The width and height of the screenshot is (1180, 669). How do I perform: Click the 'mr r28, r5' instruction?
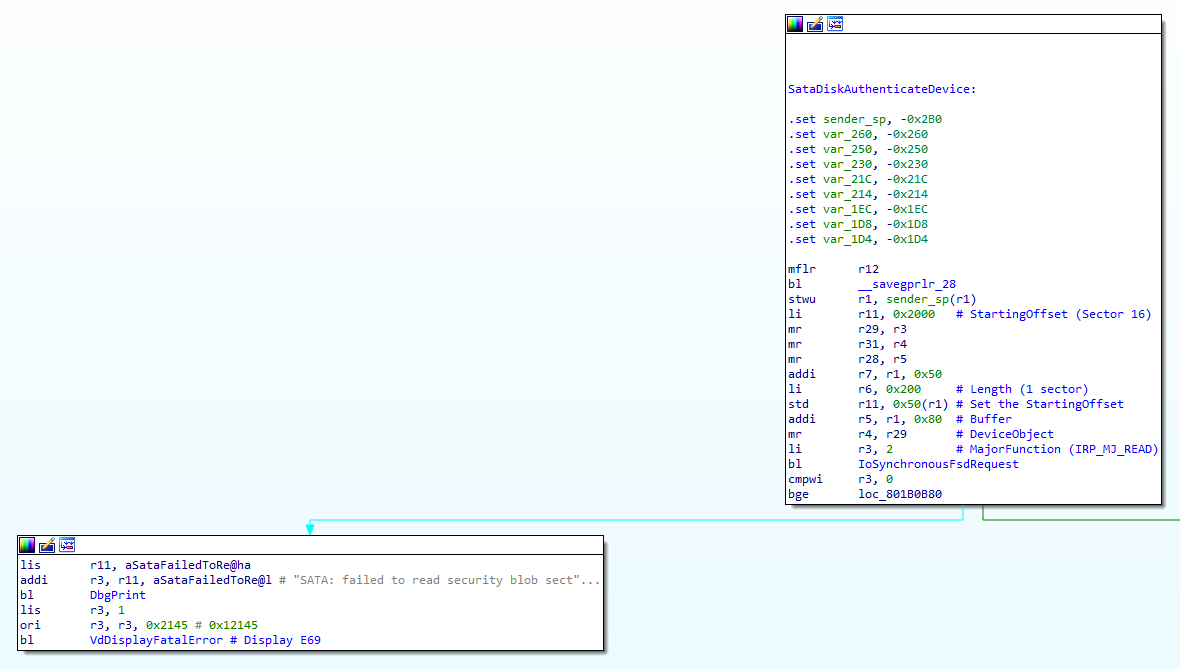coord(847,360)
